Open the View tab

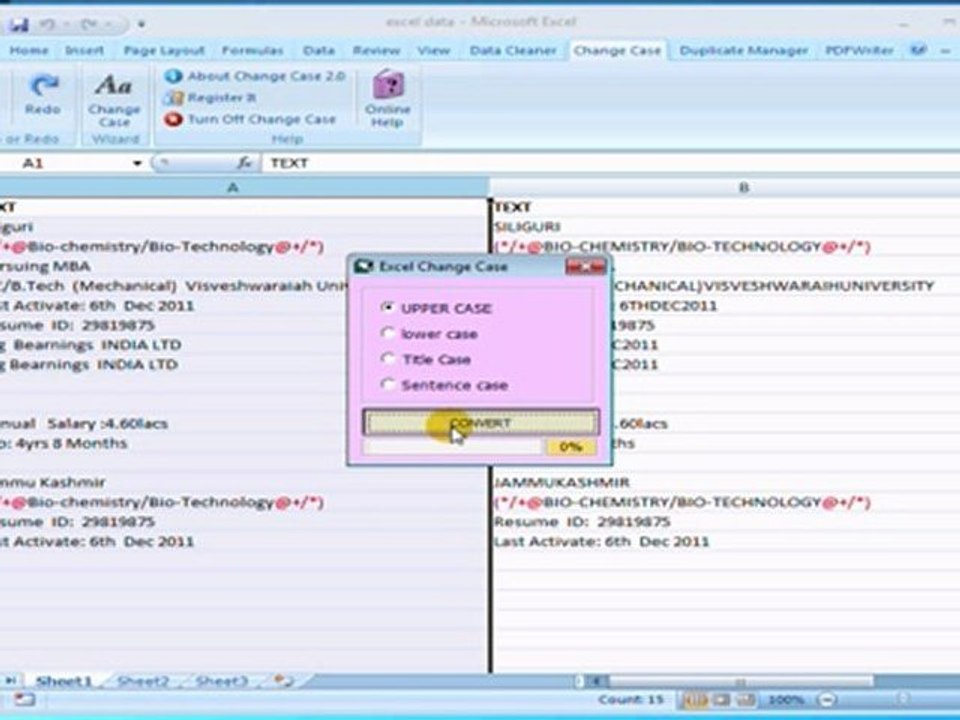tap(434, 50)
